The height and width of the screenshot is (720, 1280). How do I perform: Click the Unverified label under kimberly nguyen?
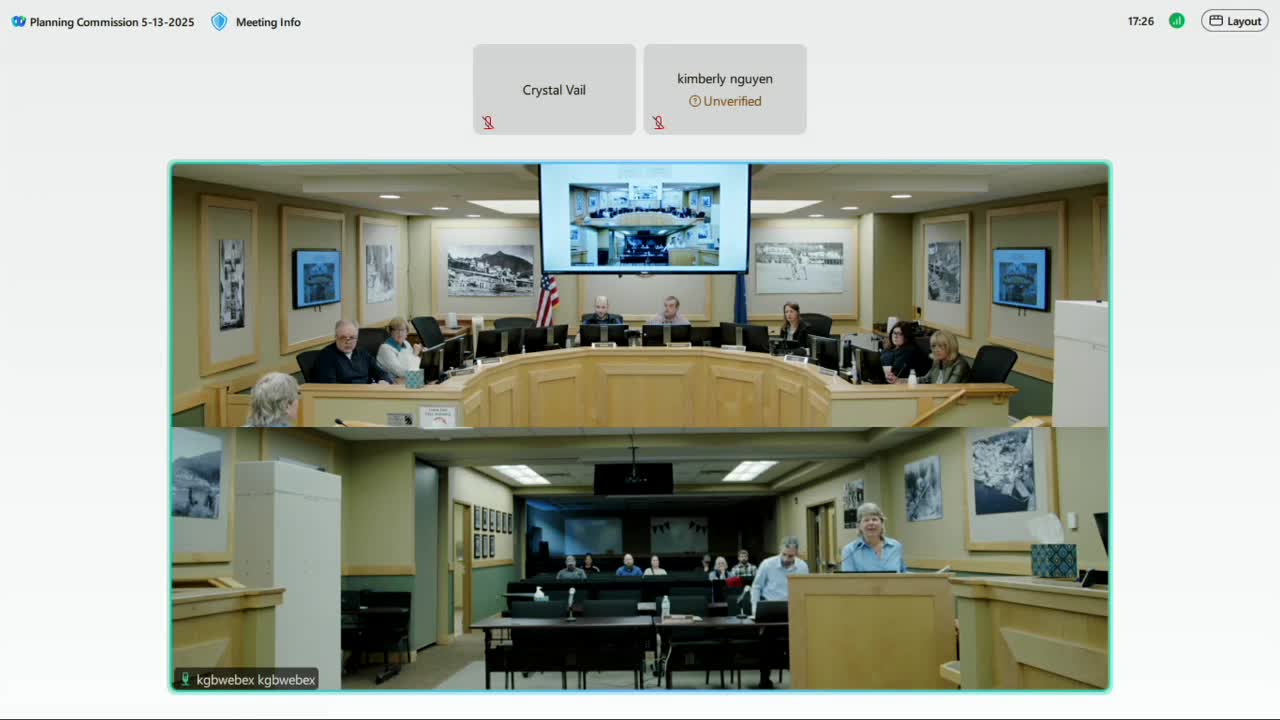[732, 101]
